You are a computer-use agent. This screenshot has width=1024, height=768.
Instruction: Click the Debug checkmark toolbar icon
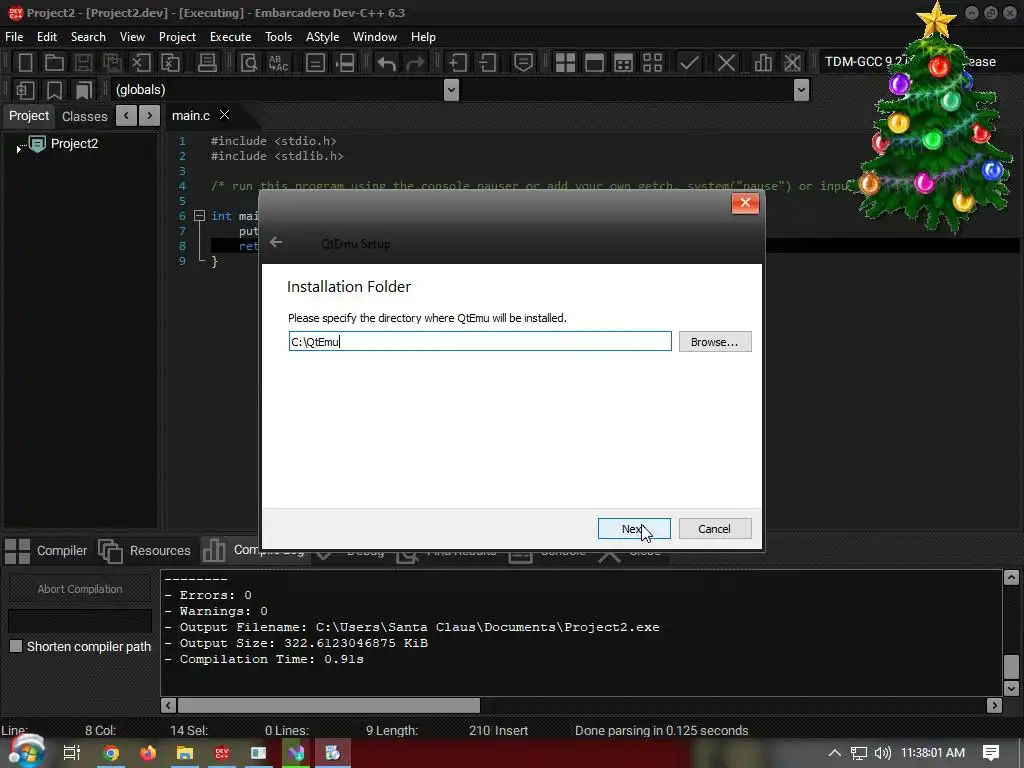[x=689, y=63]
